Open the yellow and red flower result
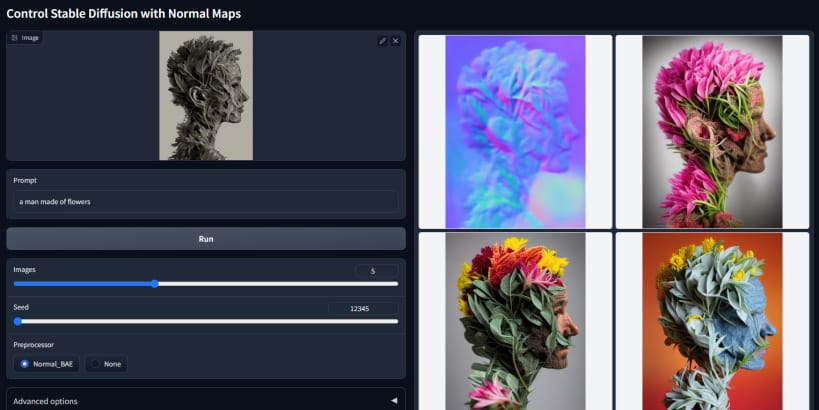This screenshot has height=410, width=819. click(514, 322)
